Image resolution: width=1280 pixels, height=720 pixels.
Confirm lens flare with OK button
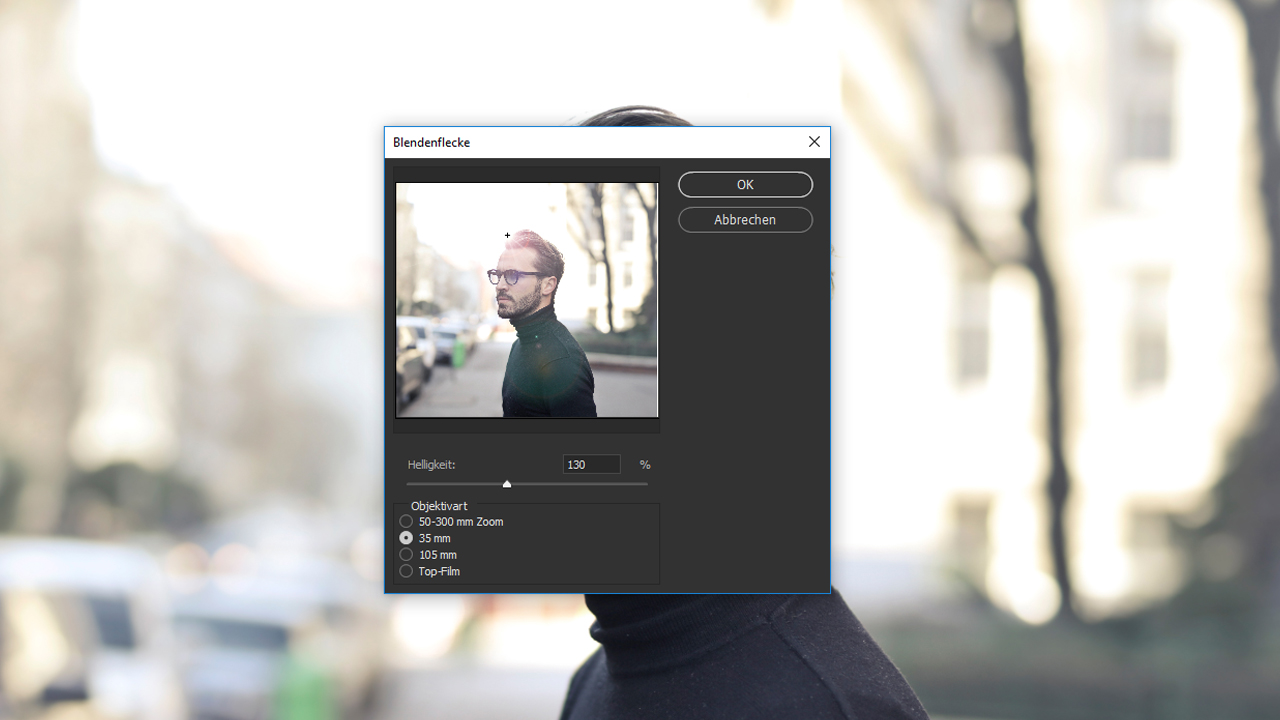pyautogui.click(x=745, y=185)
